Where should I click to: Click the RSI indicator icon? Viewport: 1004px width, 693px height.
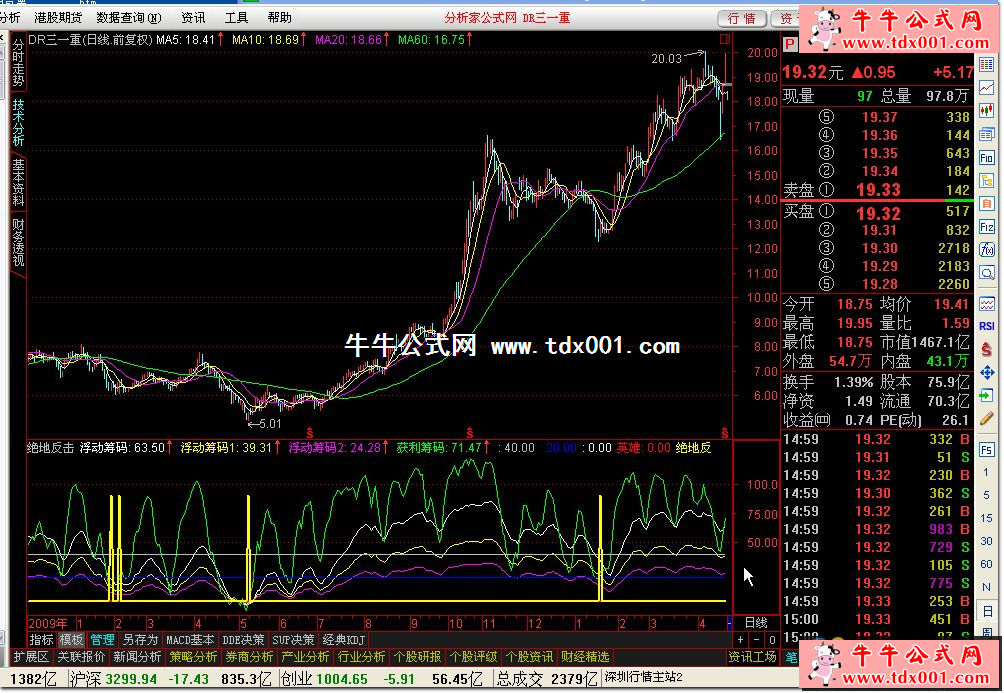(x=987, y=325)
